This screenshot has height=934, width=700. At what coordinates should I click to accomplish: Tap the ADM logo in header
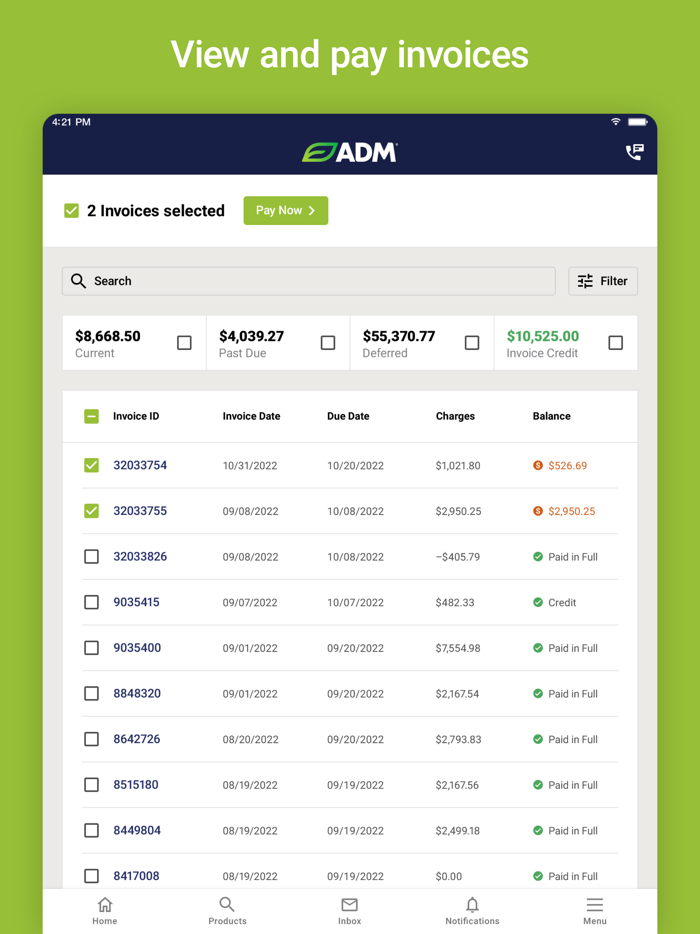(350, 152)
